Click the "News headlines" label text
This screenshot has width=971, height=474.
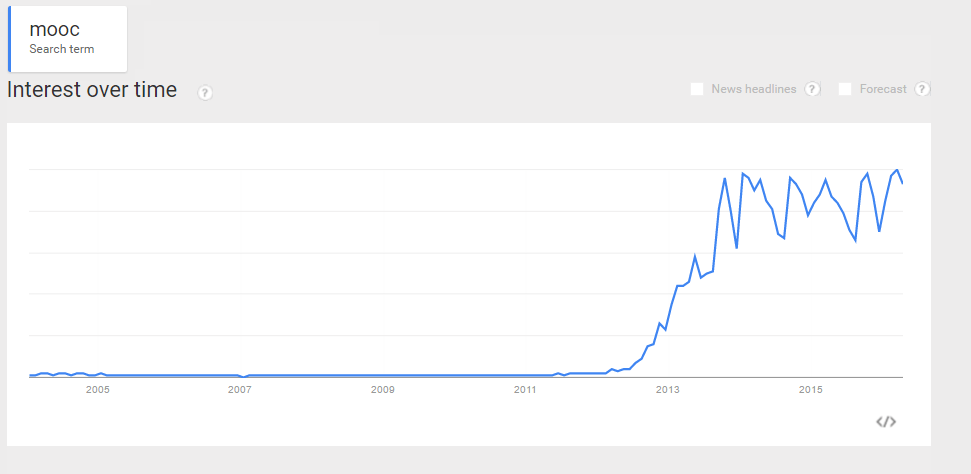coord(754,89)
